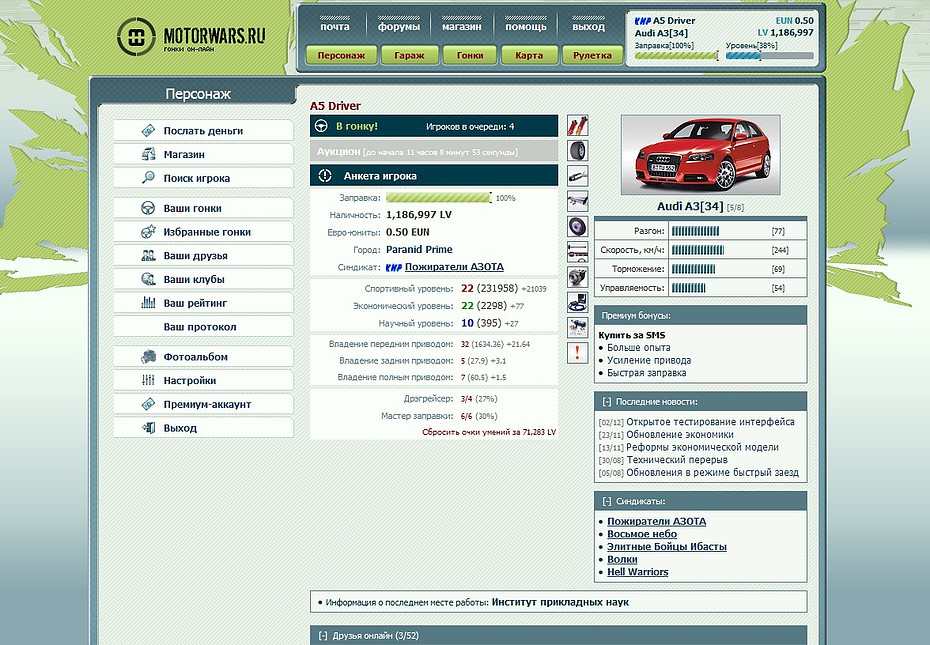Open the camshafts part slot

(x=578, y=252)
